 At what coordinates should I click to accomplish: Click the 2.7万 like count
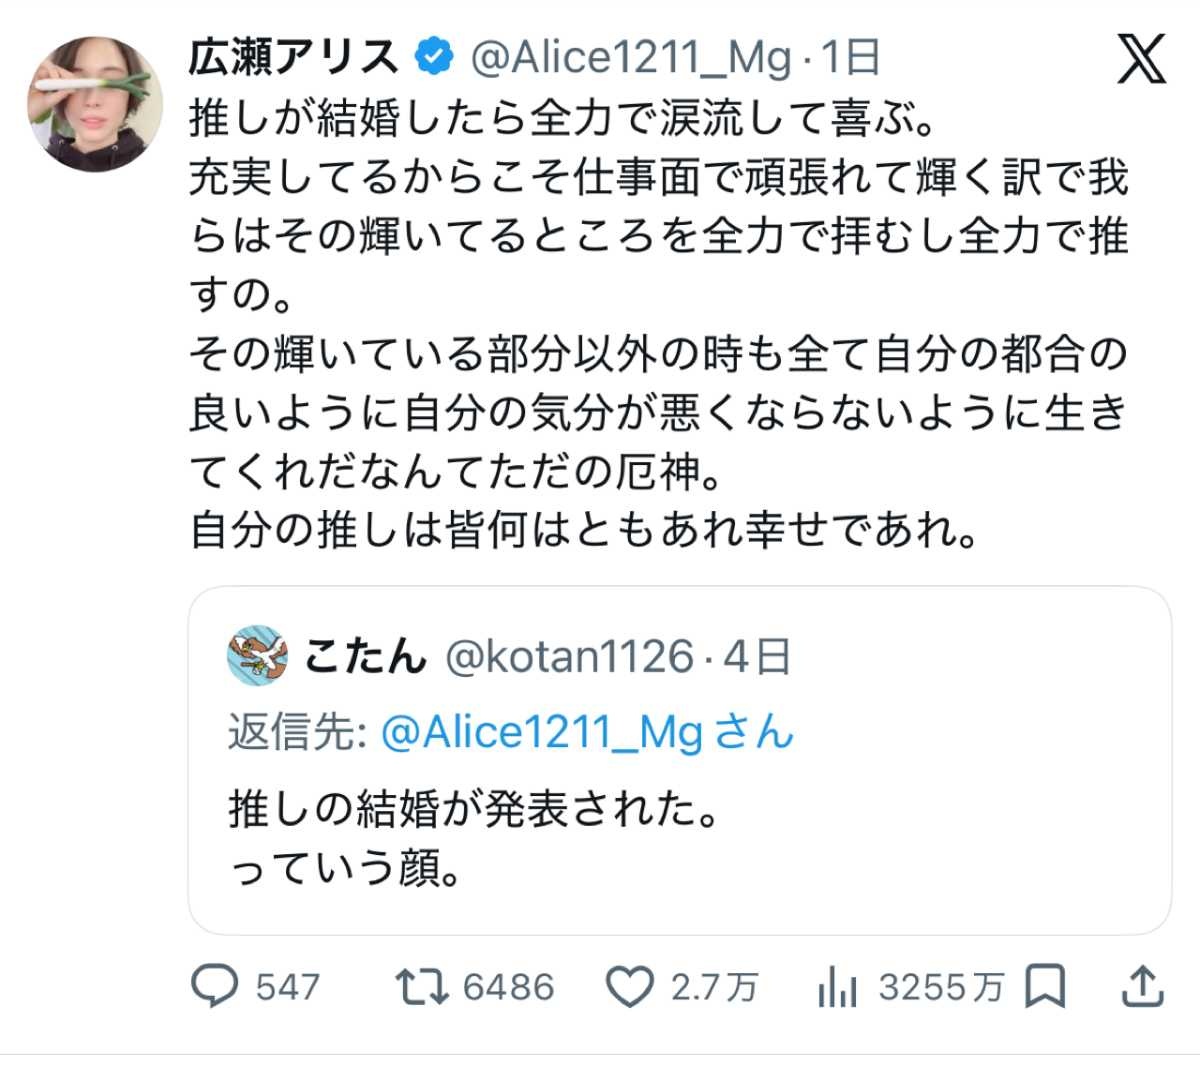(x=714, y=987)
